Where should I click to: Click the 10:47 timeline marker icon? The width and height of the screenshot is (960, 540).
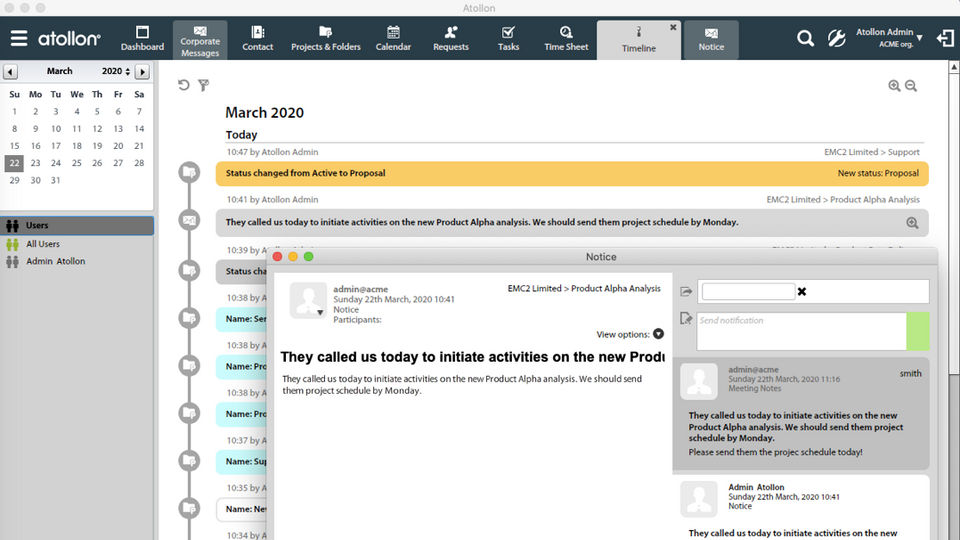189,173
